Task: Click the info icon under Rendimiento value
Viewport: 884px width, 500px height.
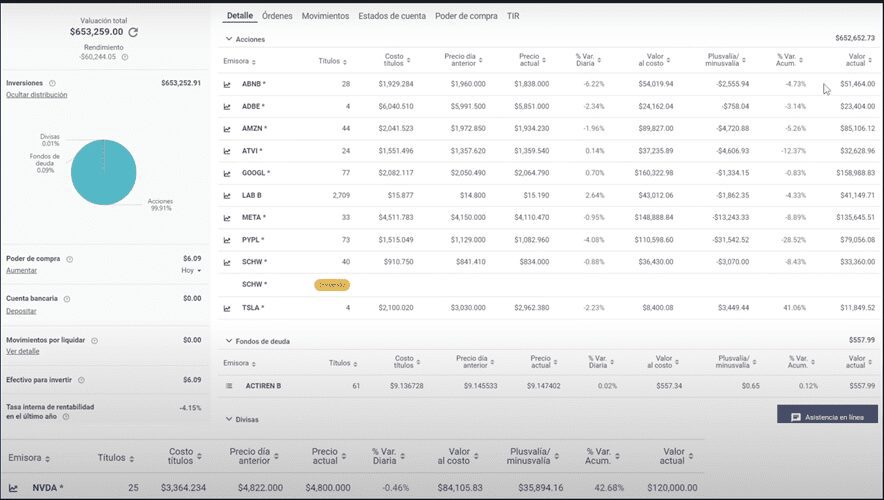Action: (x=125, y=57)
